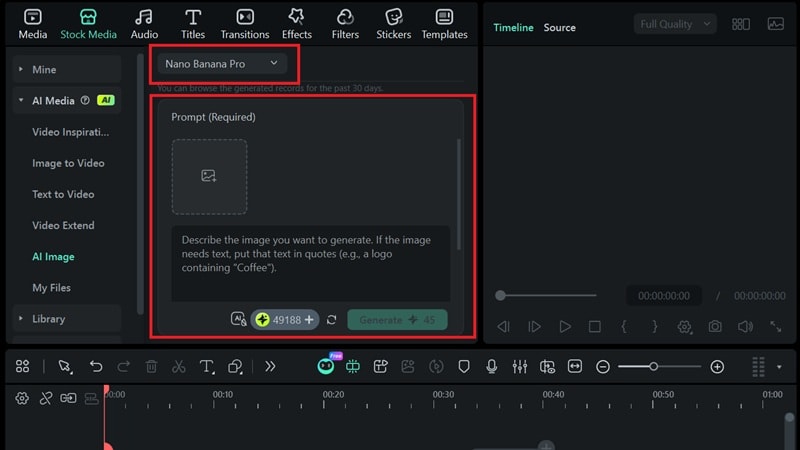Open the Media tab
800x450 pixels.
click(33, 24)
